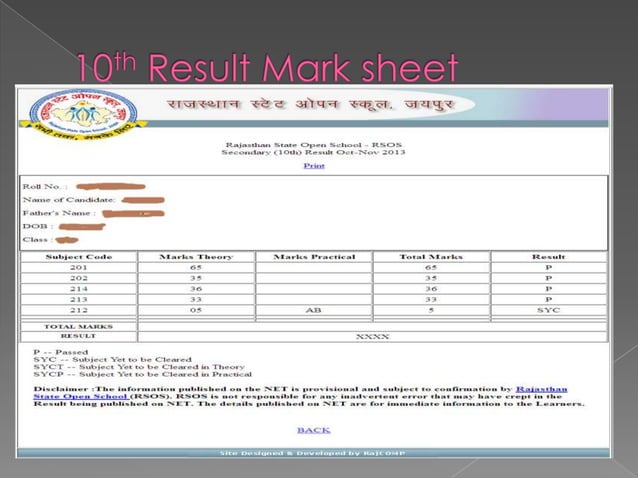The height and width of the screenshot is (478, 638).
Task: Click 'Secondary (10th) Result Oct-Nov 2013' heading
Action: pos(313,152)
